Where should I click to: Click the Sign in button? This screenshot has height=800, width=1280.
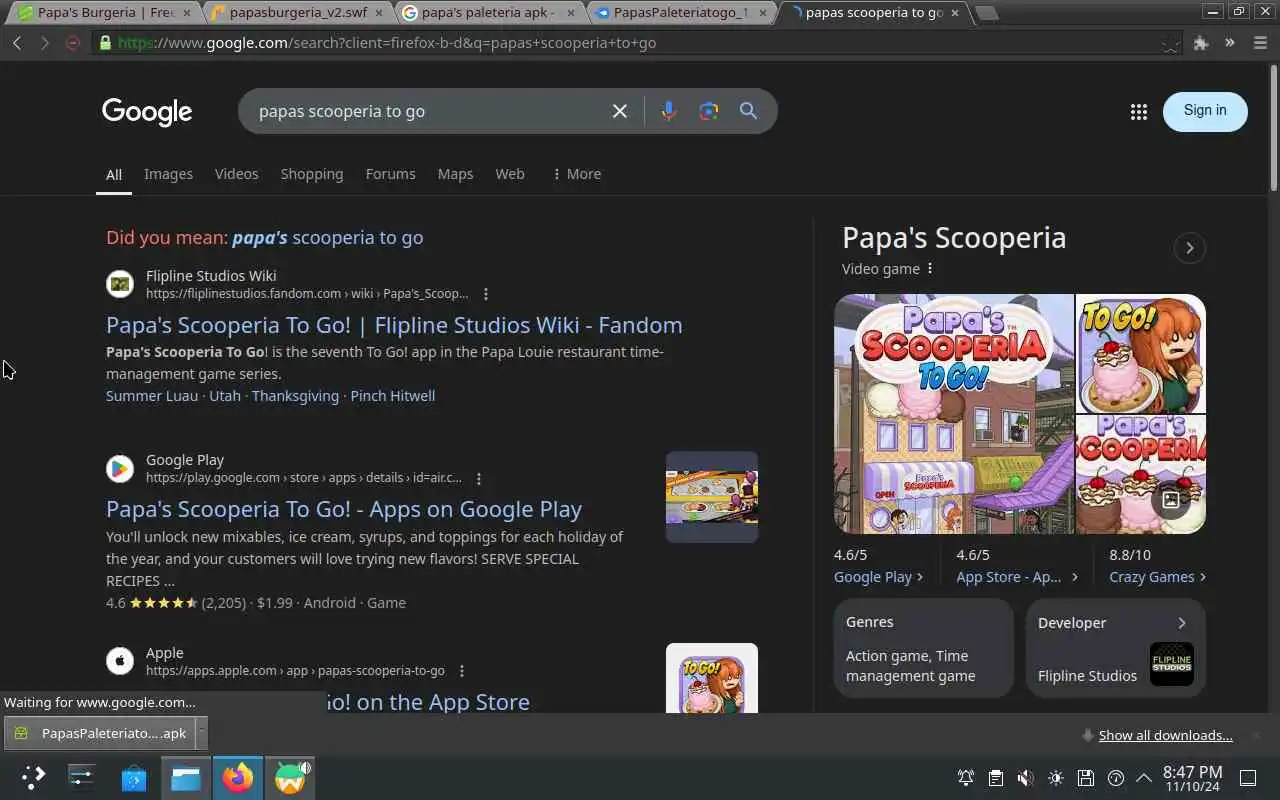click(1205, 111)
